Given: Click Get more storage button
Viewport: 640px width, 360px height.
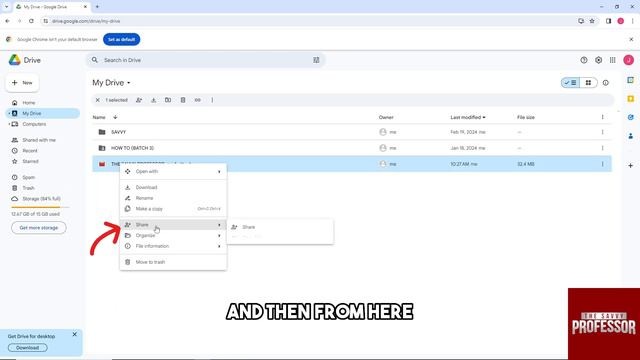Looking at the screenshot, I should (39, 228).
